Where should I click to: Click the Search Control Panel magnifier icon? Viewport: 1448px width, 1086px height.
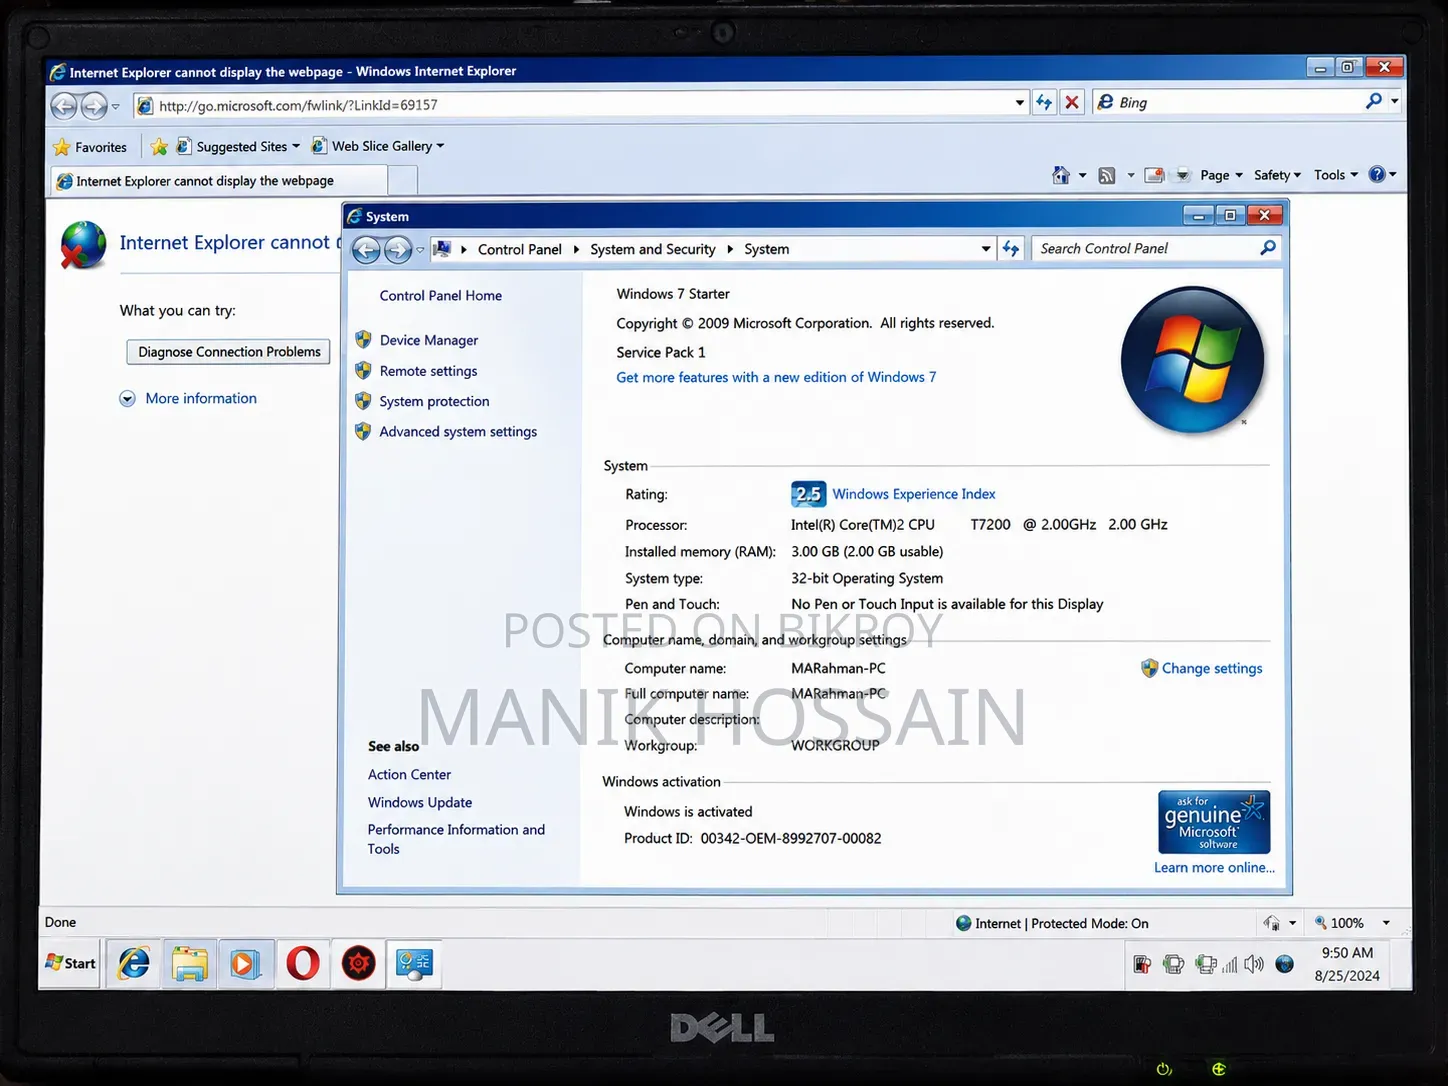tap(1268, 248)
